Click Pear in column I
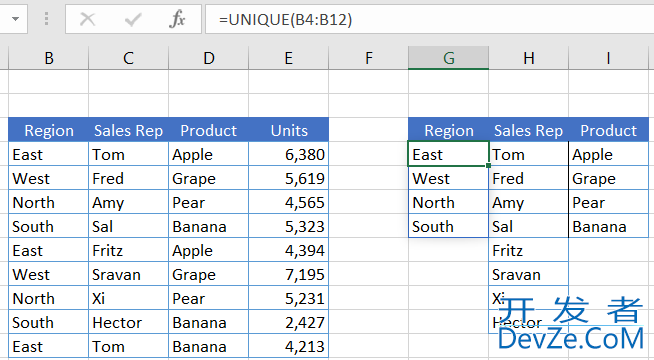The image size is (654, 360). (x=609, y=202)
